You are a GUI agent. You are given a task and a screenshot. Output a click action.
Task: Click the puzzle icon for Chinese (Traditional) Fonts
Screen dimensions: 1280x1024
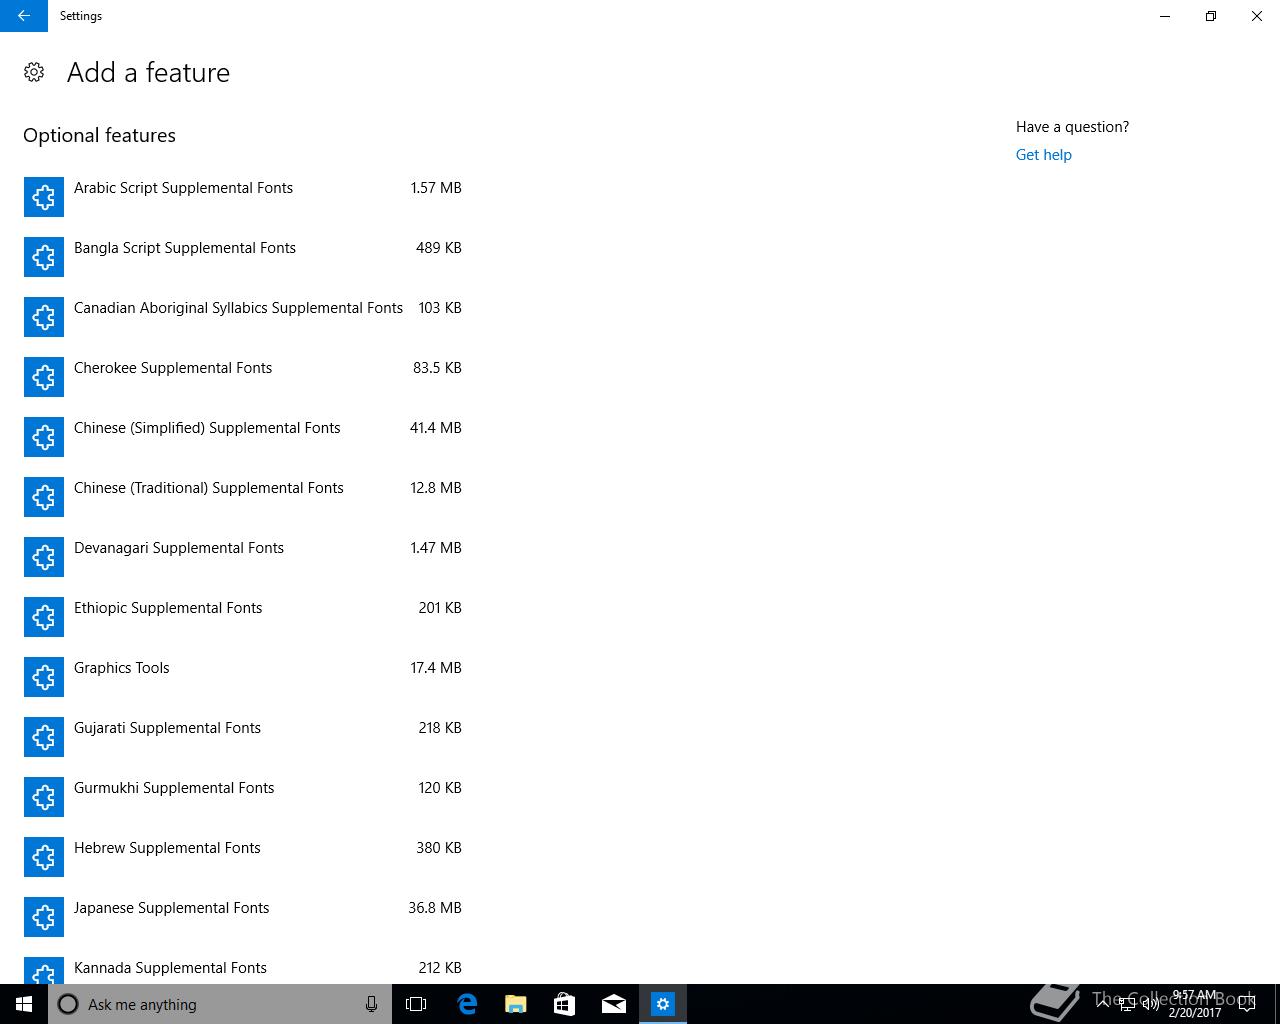[x=44, y=497]
